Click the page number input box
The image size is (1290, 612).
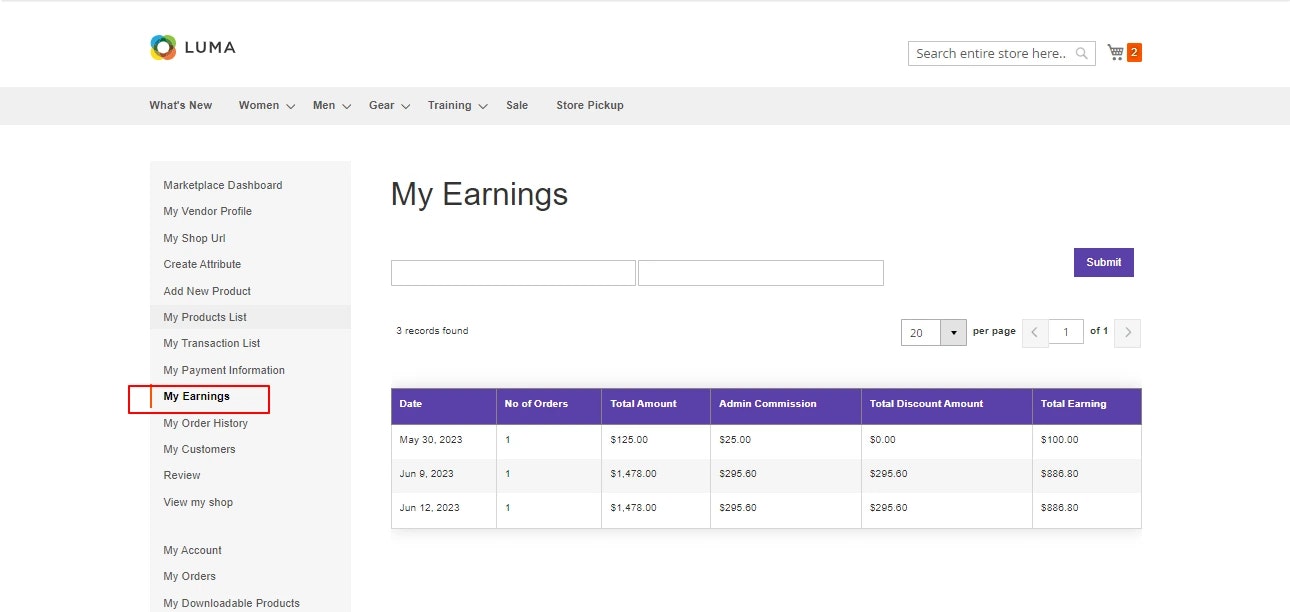click(x=1066, y=332)
